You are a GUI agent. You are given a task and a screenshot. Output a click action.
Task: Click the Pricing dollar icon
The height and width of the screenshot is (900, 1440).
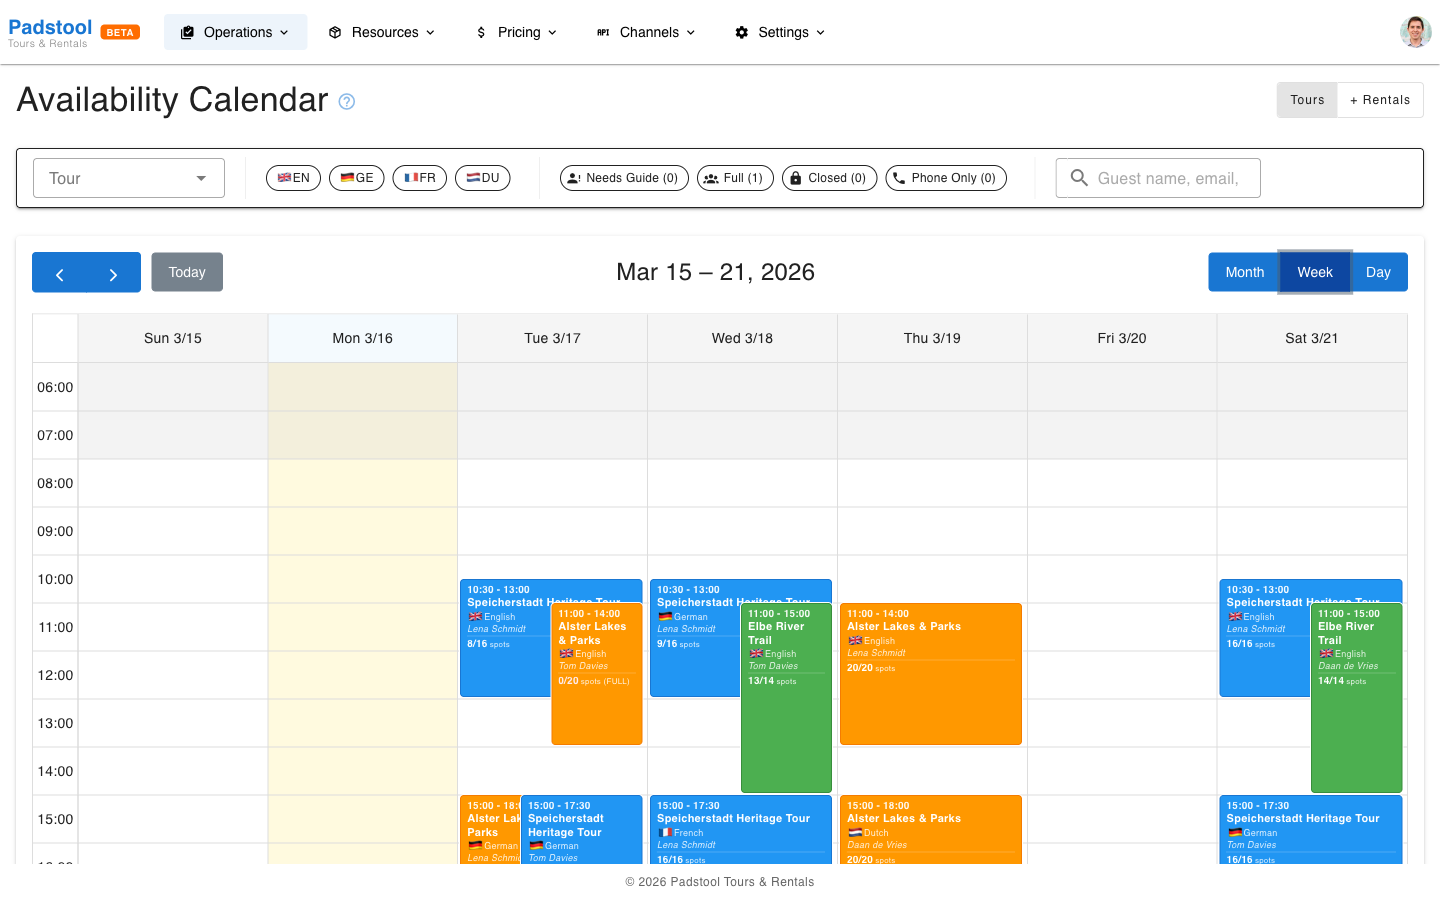(x=481, y=32)
